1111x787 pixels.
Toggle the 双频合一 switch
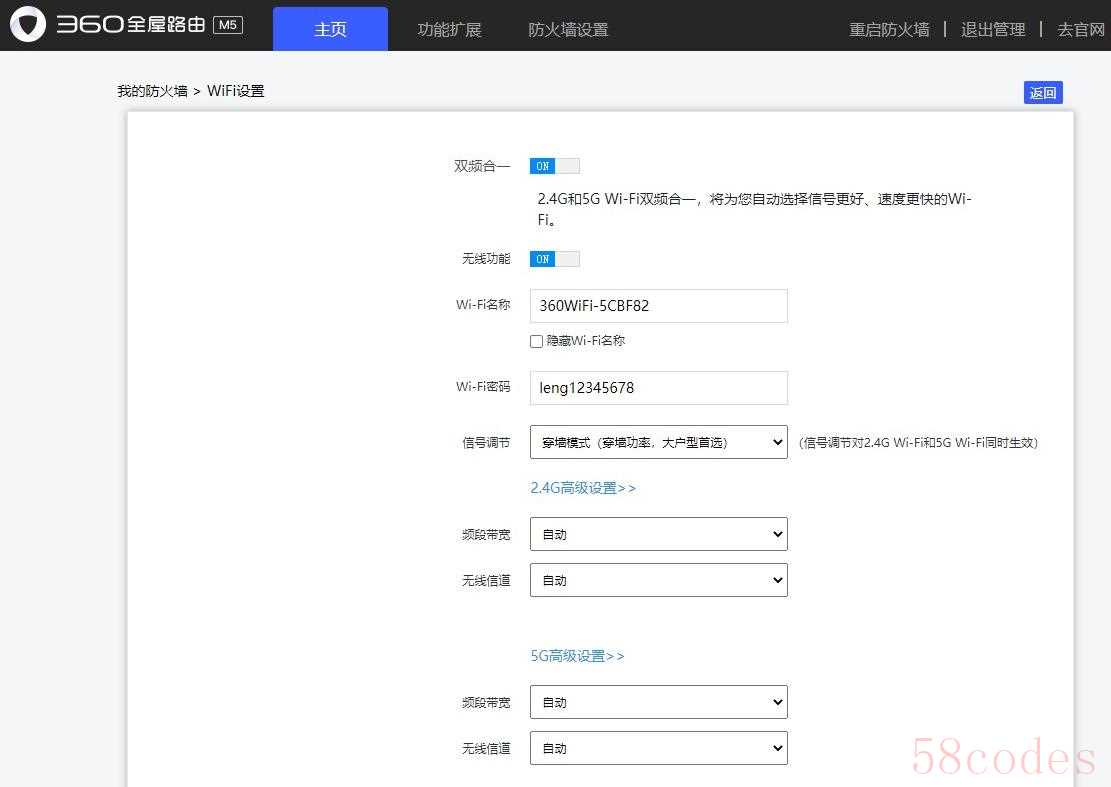click(x=555, y=166)
